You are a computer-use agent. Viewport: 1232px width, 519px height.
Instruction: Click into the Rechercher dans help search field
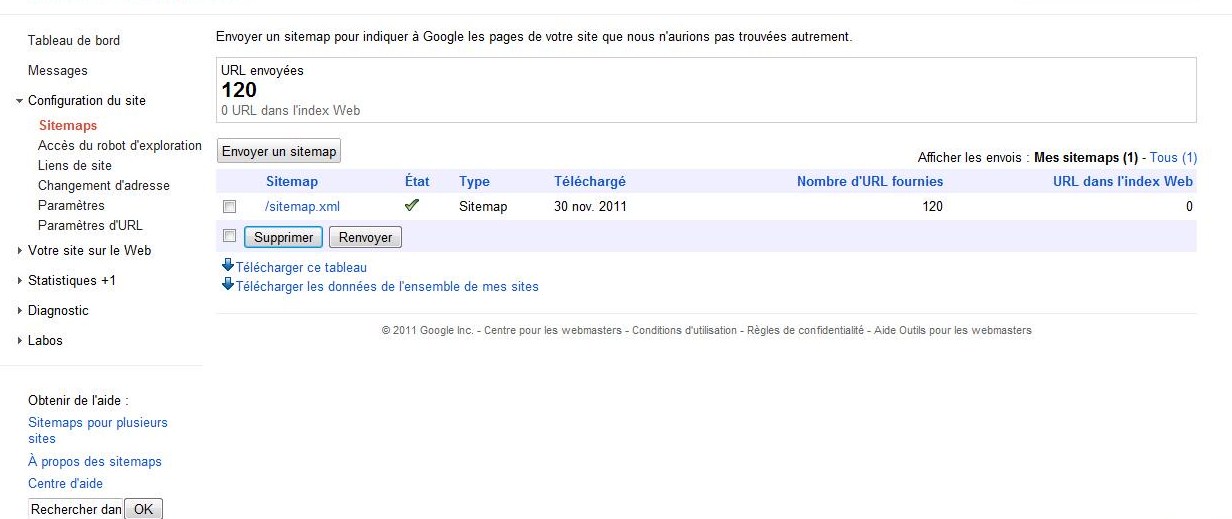coord(75,509)
